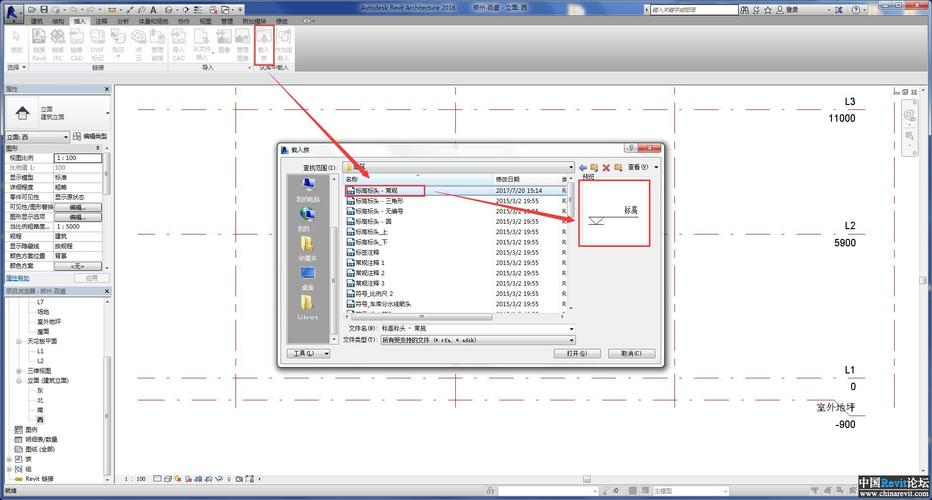Click the red X delete icon in dialog toolbar

[606, 168]
